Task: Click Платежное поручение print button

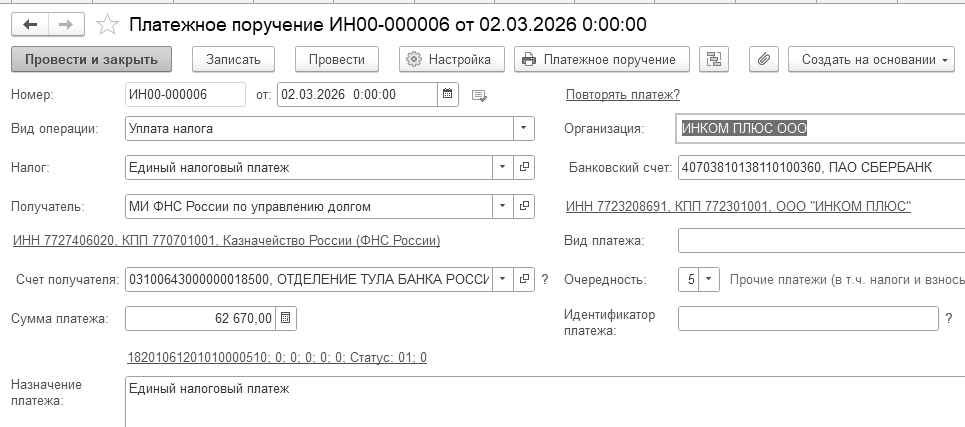Action: click(601, 59)
